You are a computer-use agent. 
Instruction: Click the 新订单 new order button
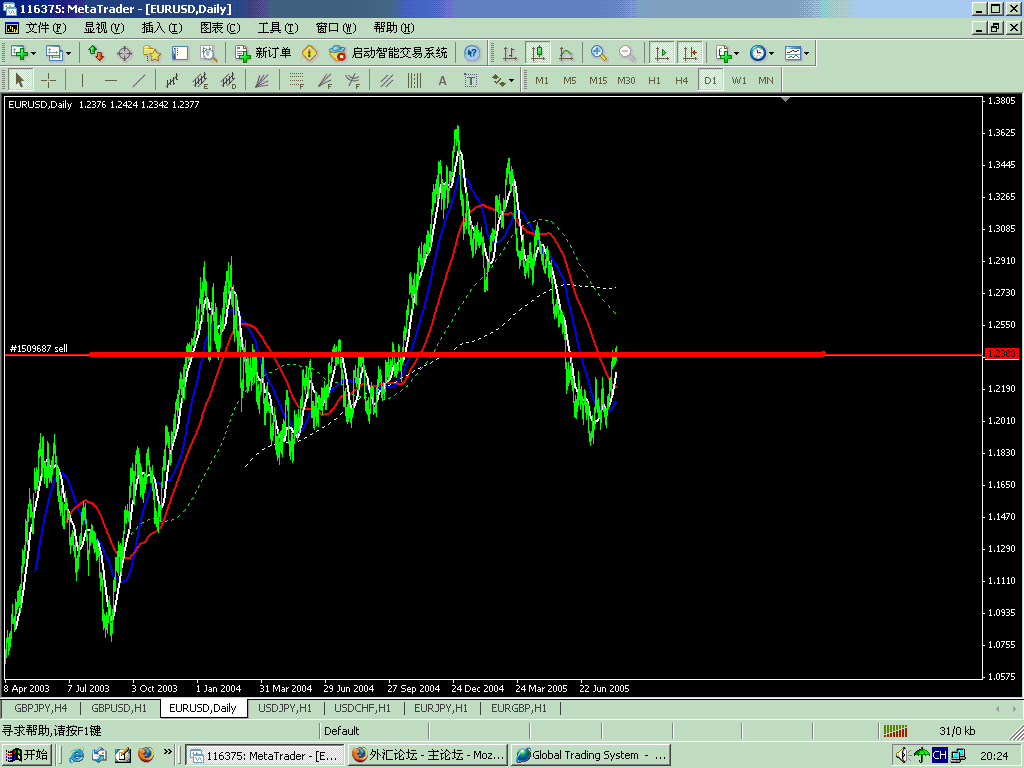click(x=263, y=53)
